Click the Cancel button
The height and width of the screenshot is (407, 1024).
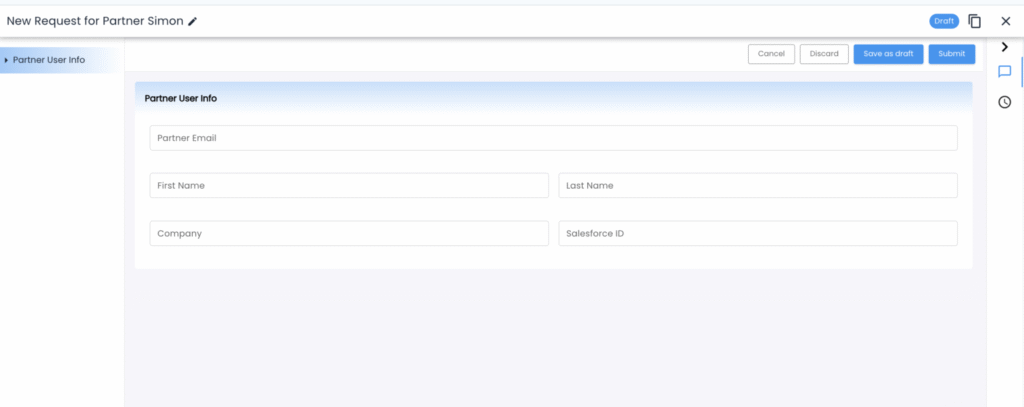click(x=771, y=54)
